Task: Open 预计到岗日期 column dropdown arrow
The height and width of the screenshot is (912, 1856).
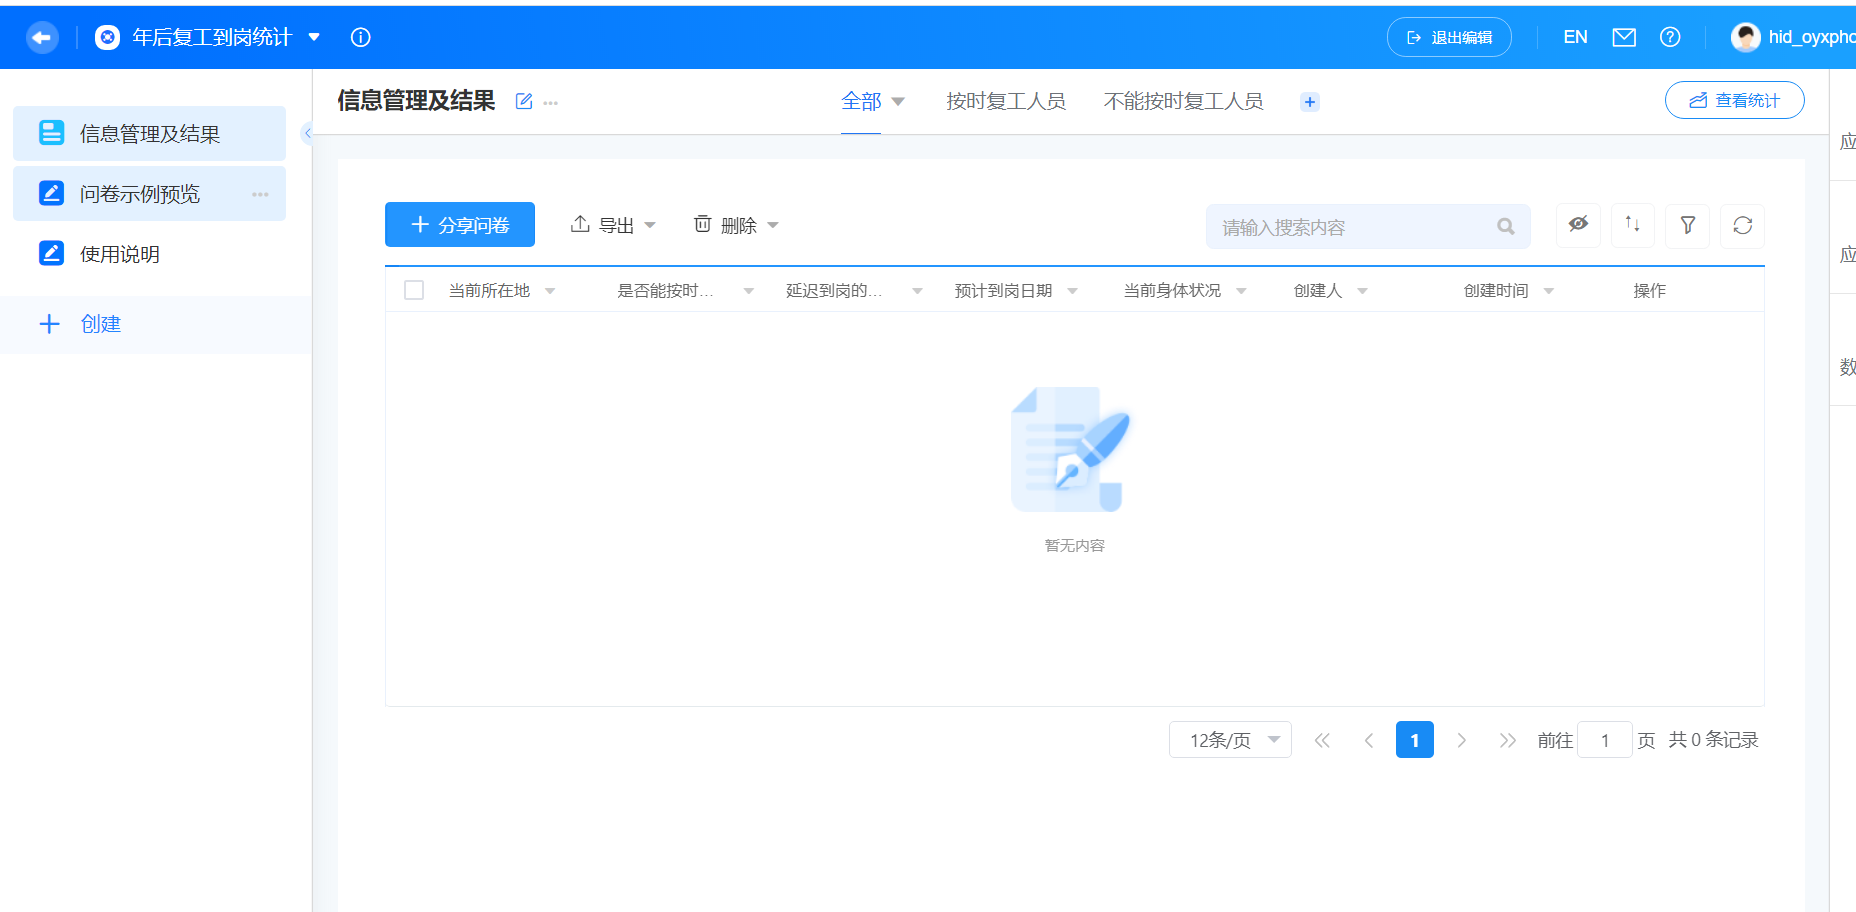Action: pos(1073,291)
